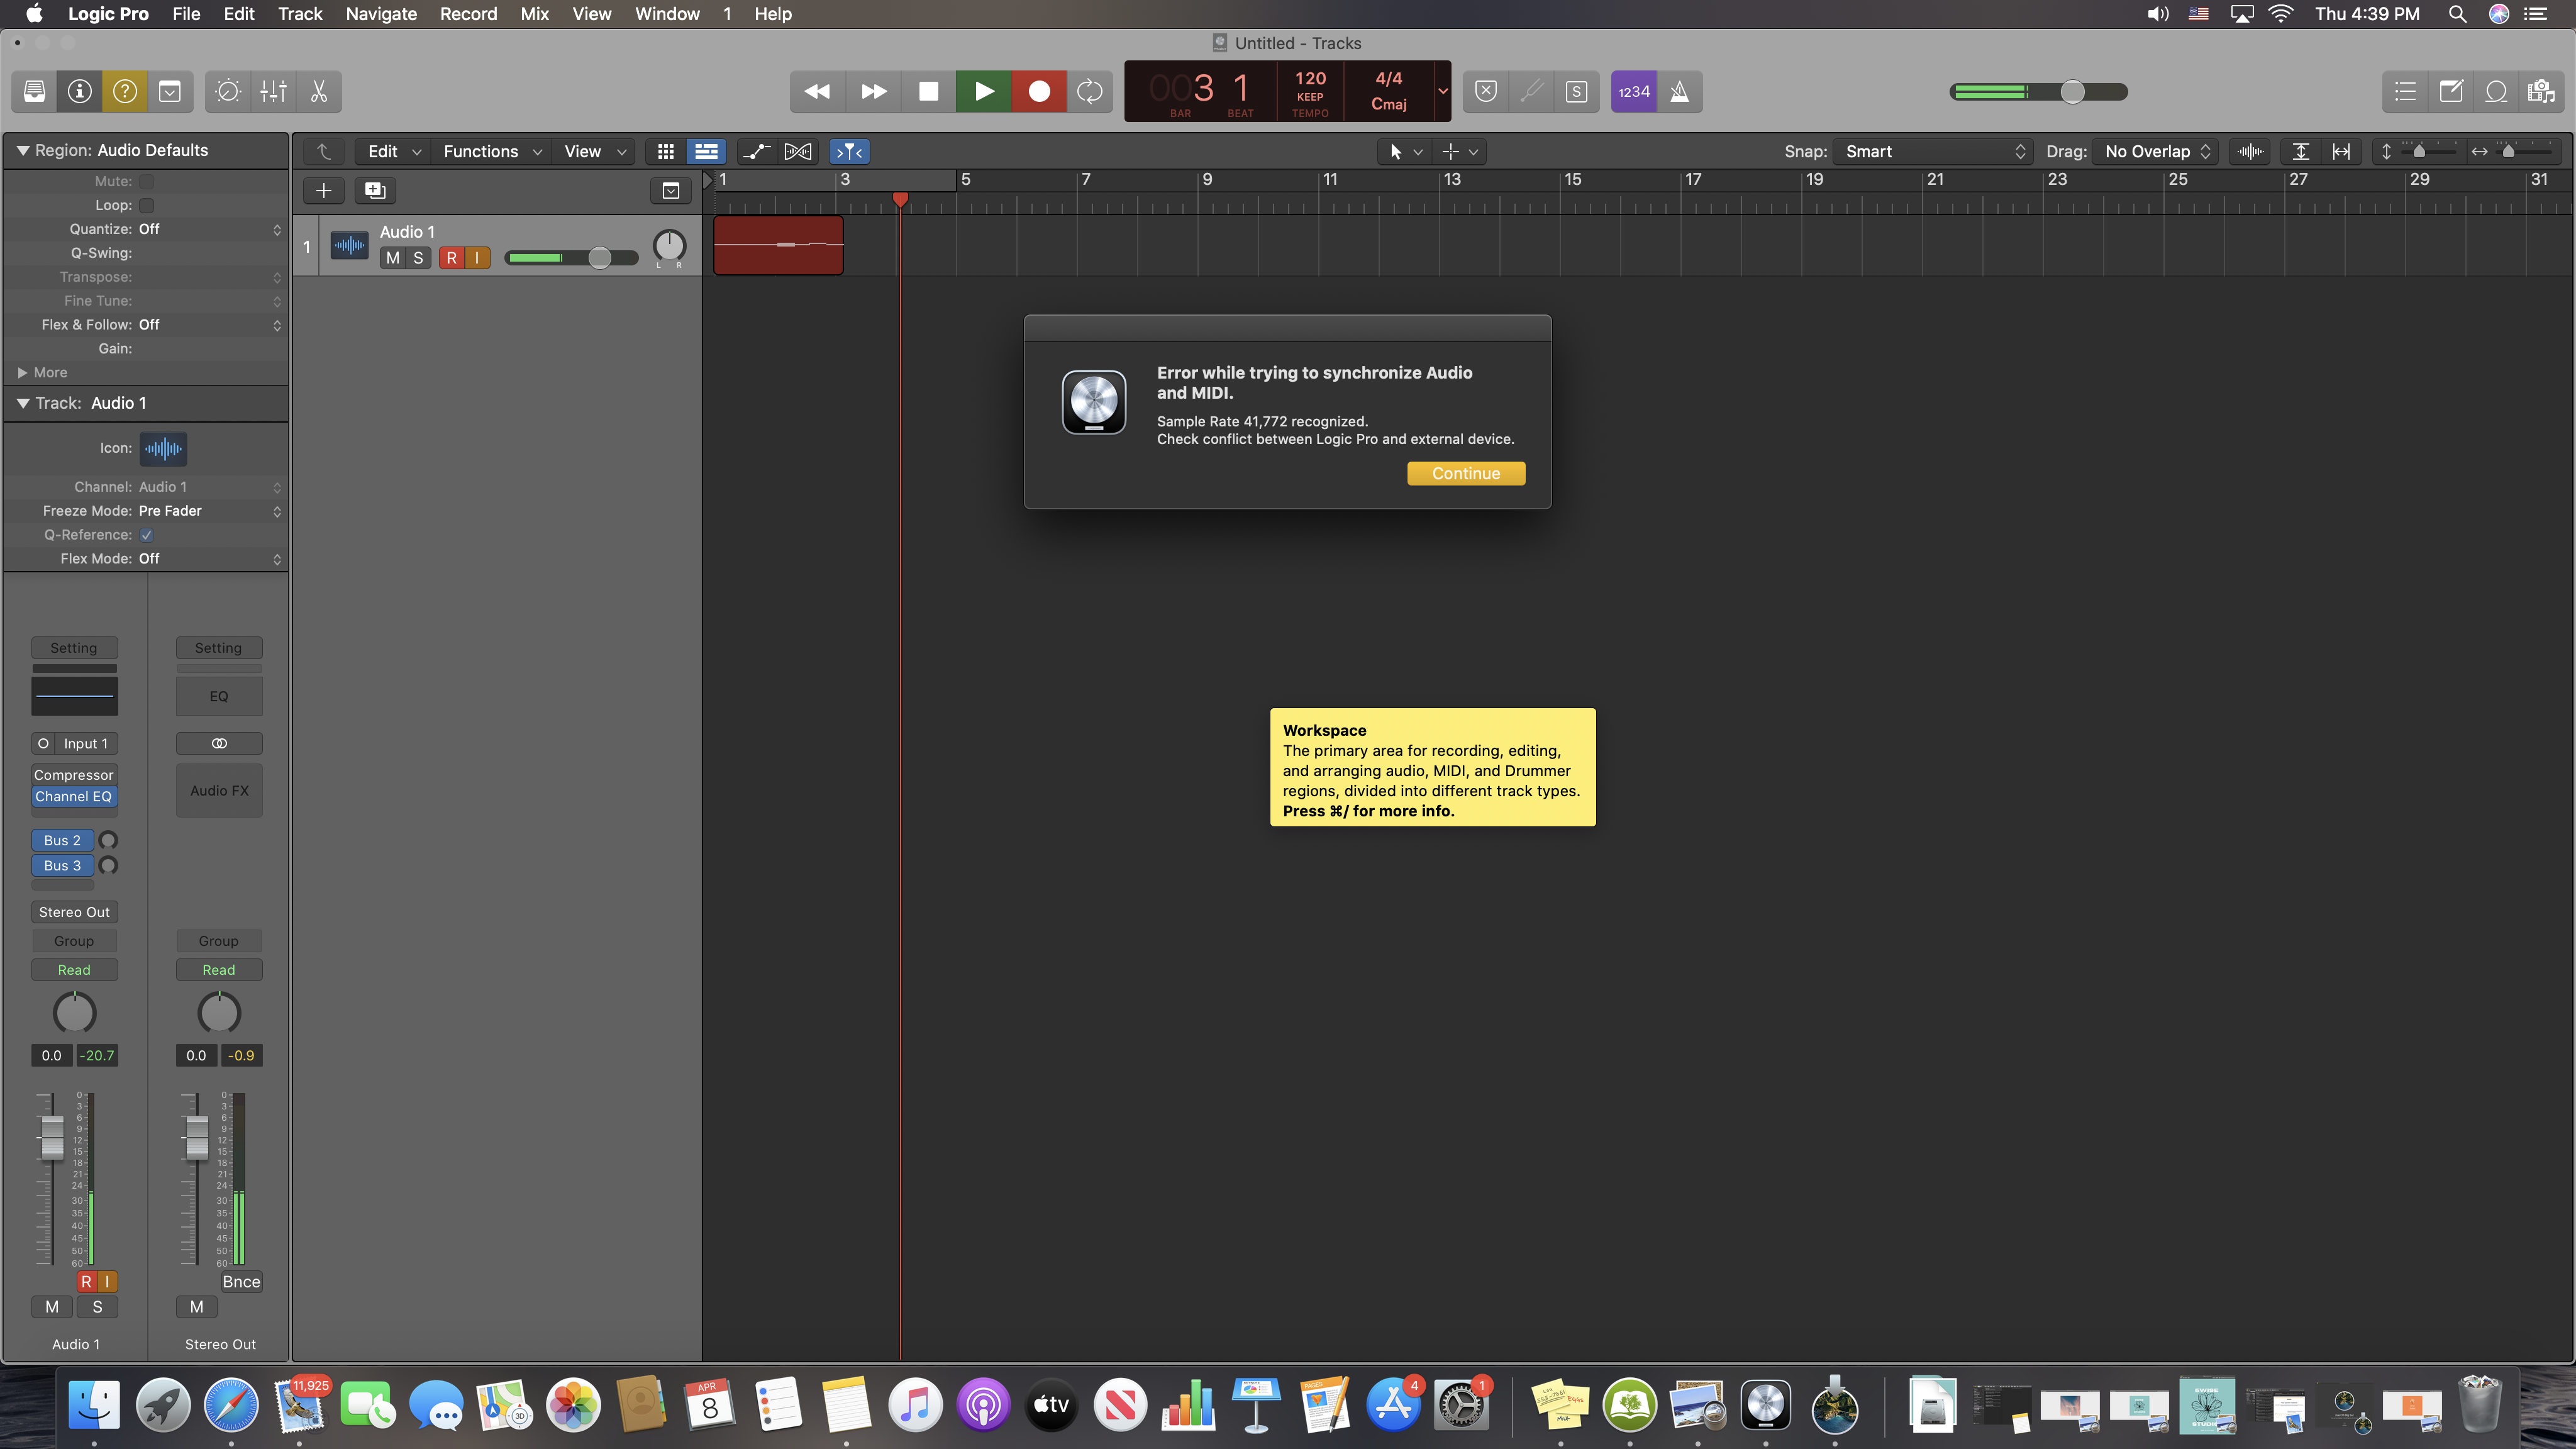
Task: Click the Record button in transport
Action: (x=1038, y=91)
